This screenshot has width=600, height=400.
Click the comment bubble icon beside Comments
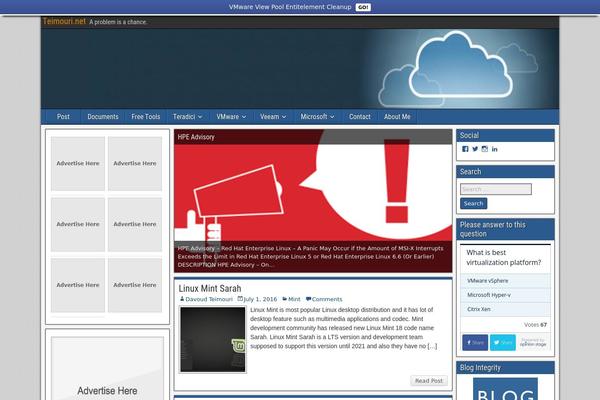tap(308, 299)
